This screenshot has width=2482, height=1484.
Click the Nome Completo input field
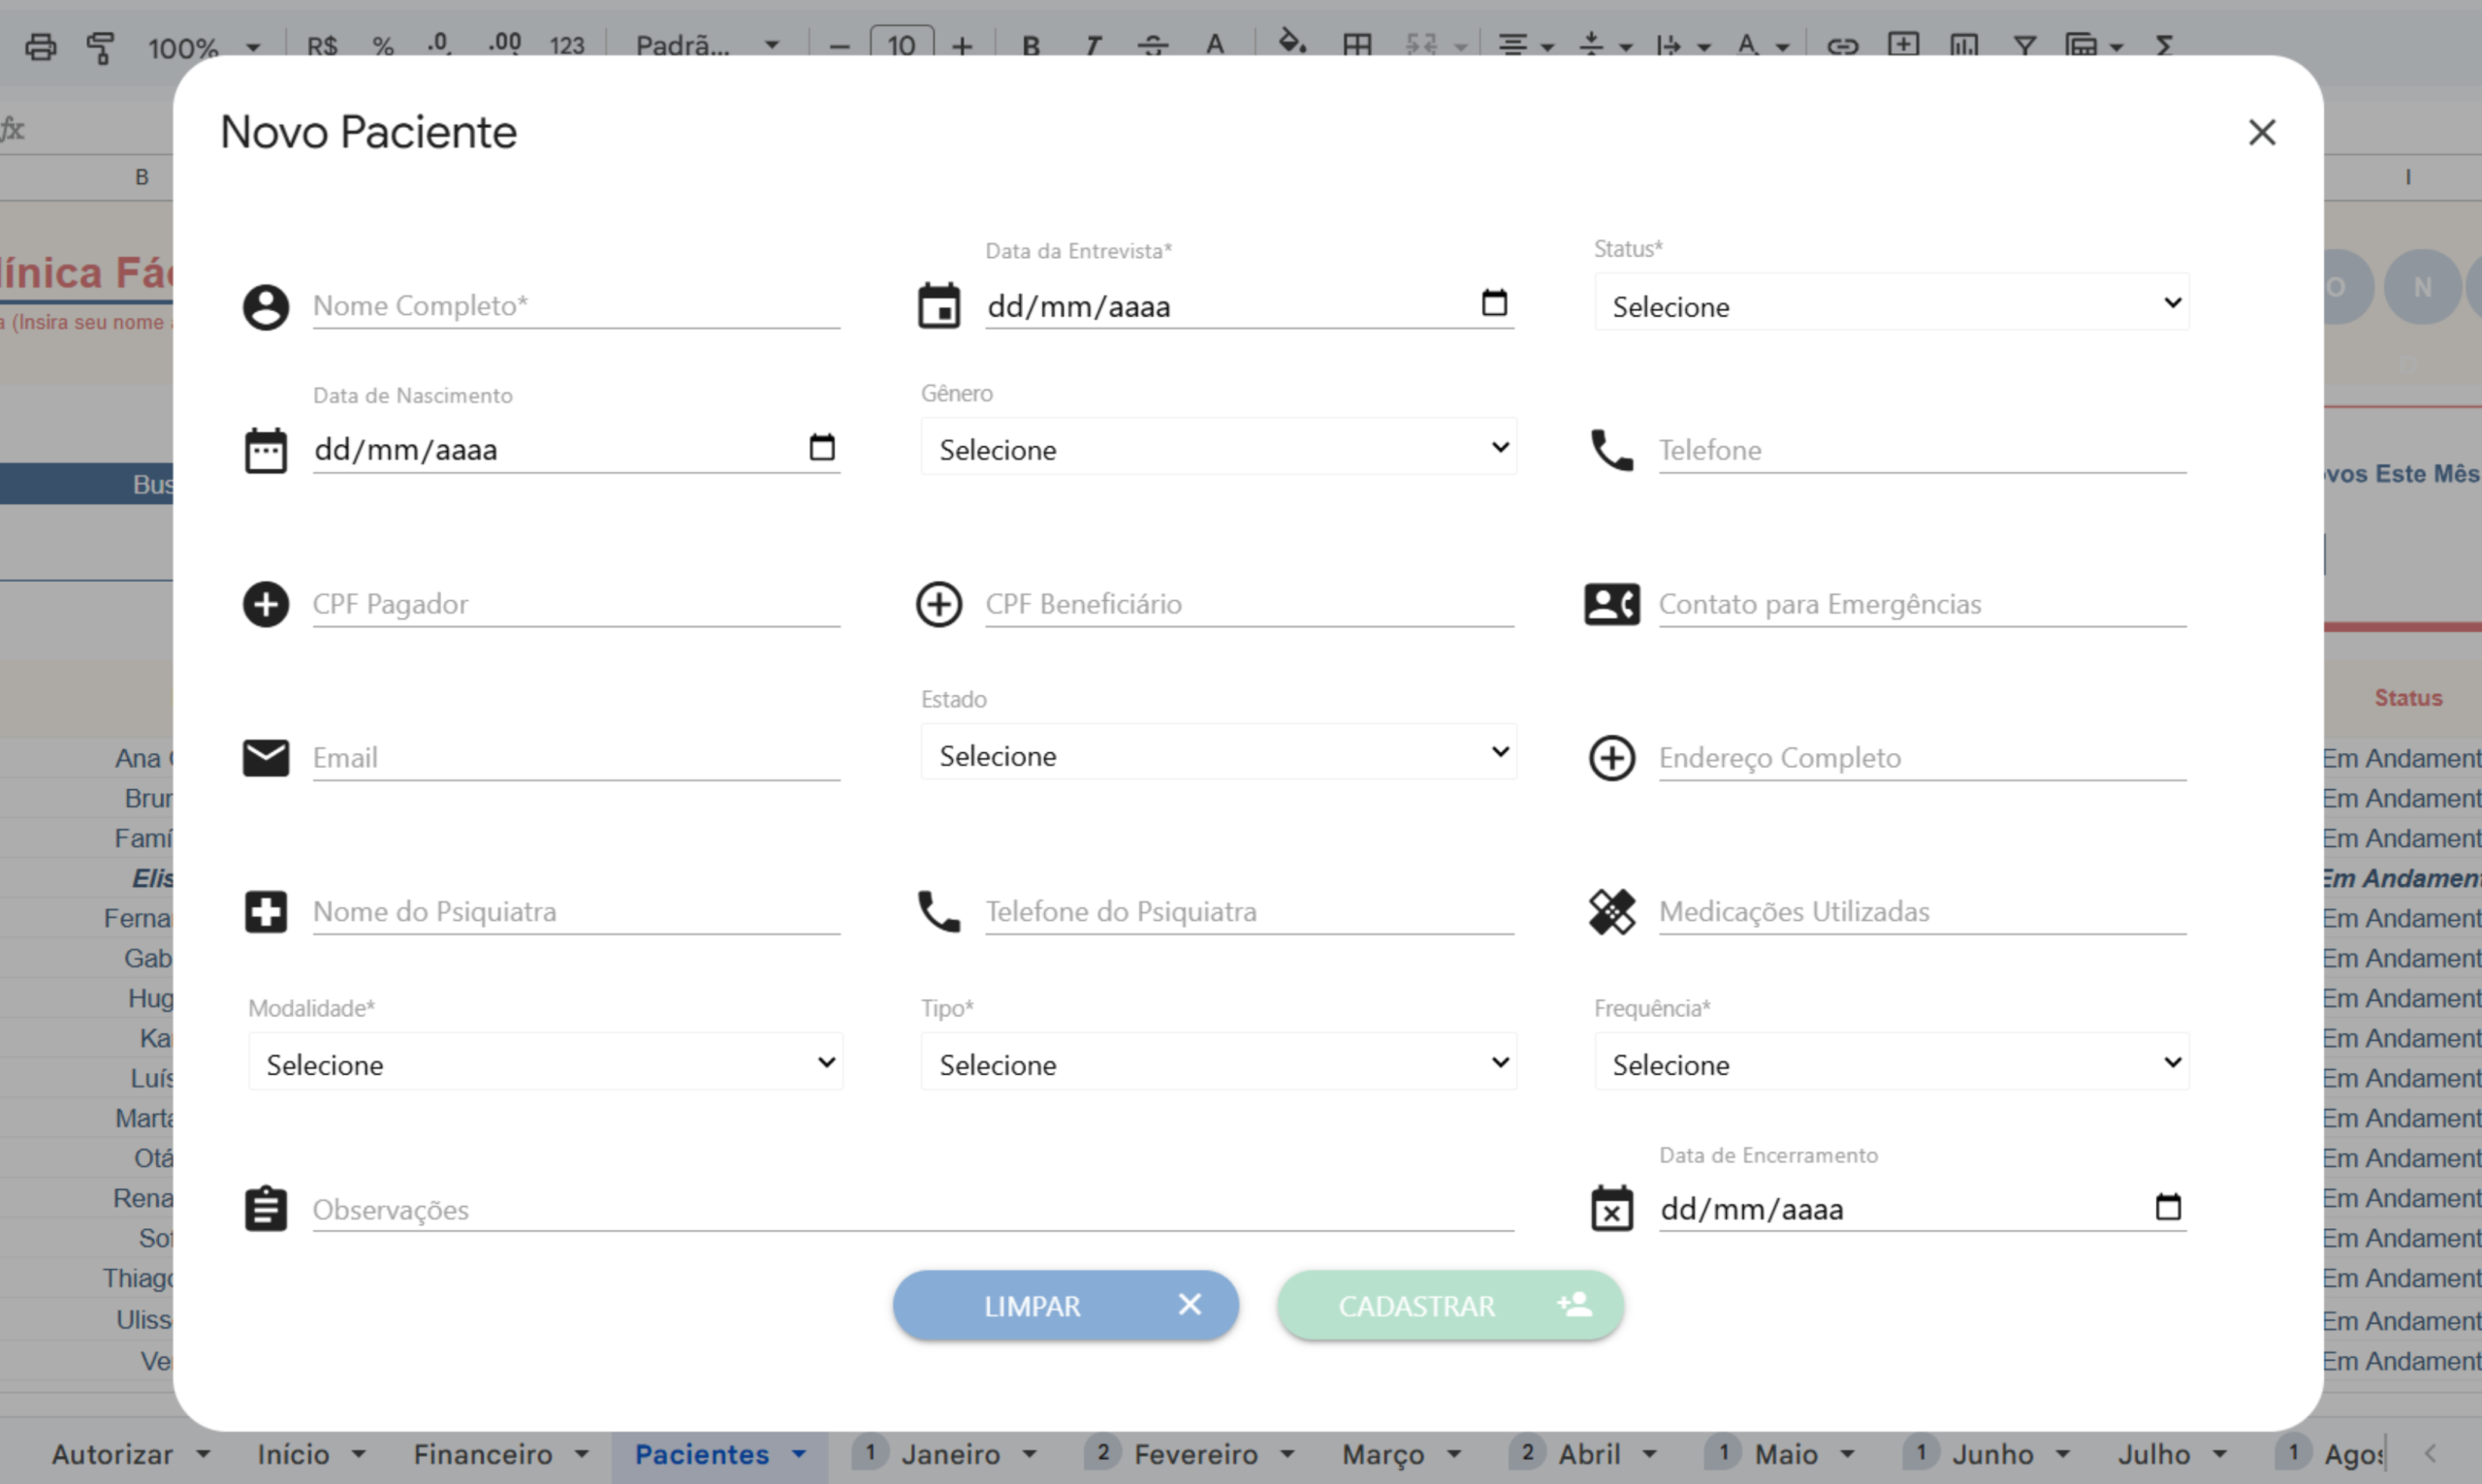click(575, 306)
